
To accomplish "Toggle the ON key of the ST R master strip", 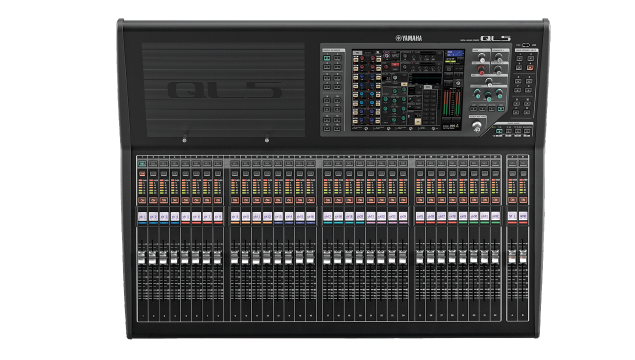I will (x=523, y=200).
